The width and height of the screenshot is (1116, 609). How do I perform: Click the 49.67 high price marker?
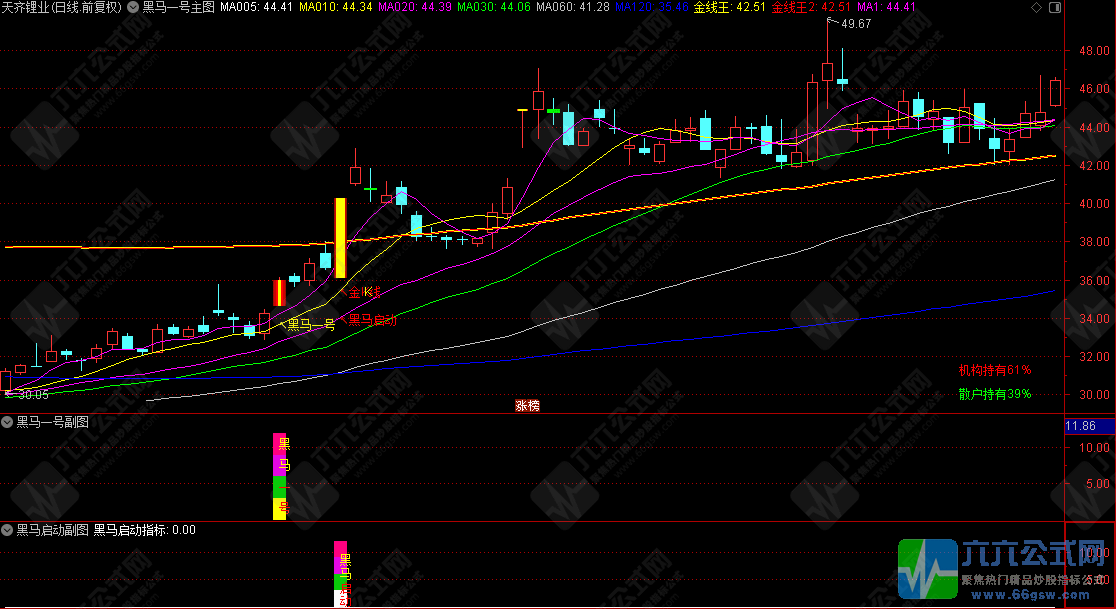tap(855, 23)
